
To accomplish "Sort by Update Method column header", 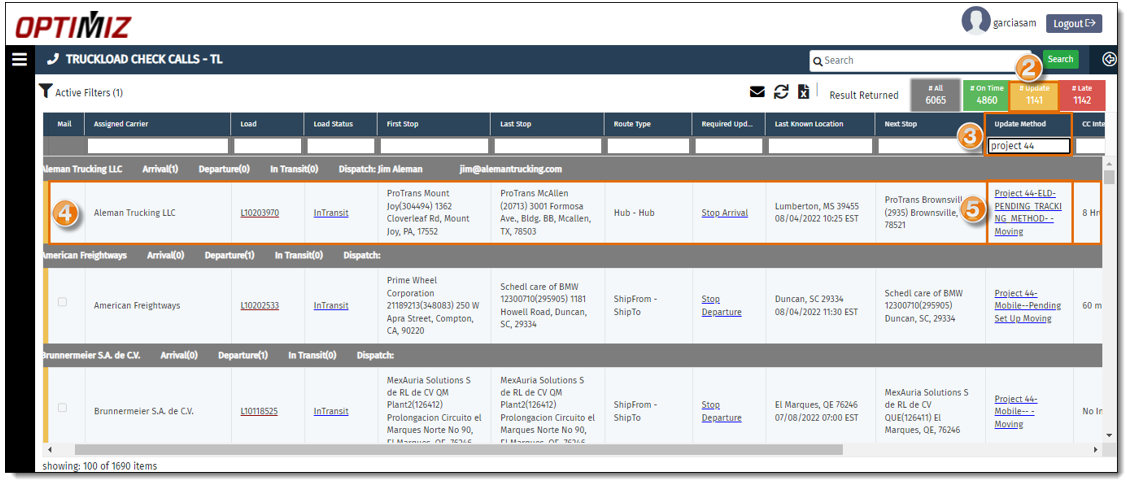I will point(1029,124).
